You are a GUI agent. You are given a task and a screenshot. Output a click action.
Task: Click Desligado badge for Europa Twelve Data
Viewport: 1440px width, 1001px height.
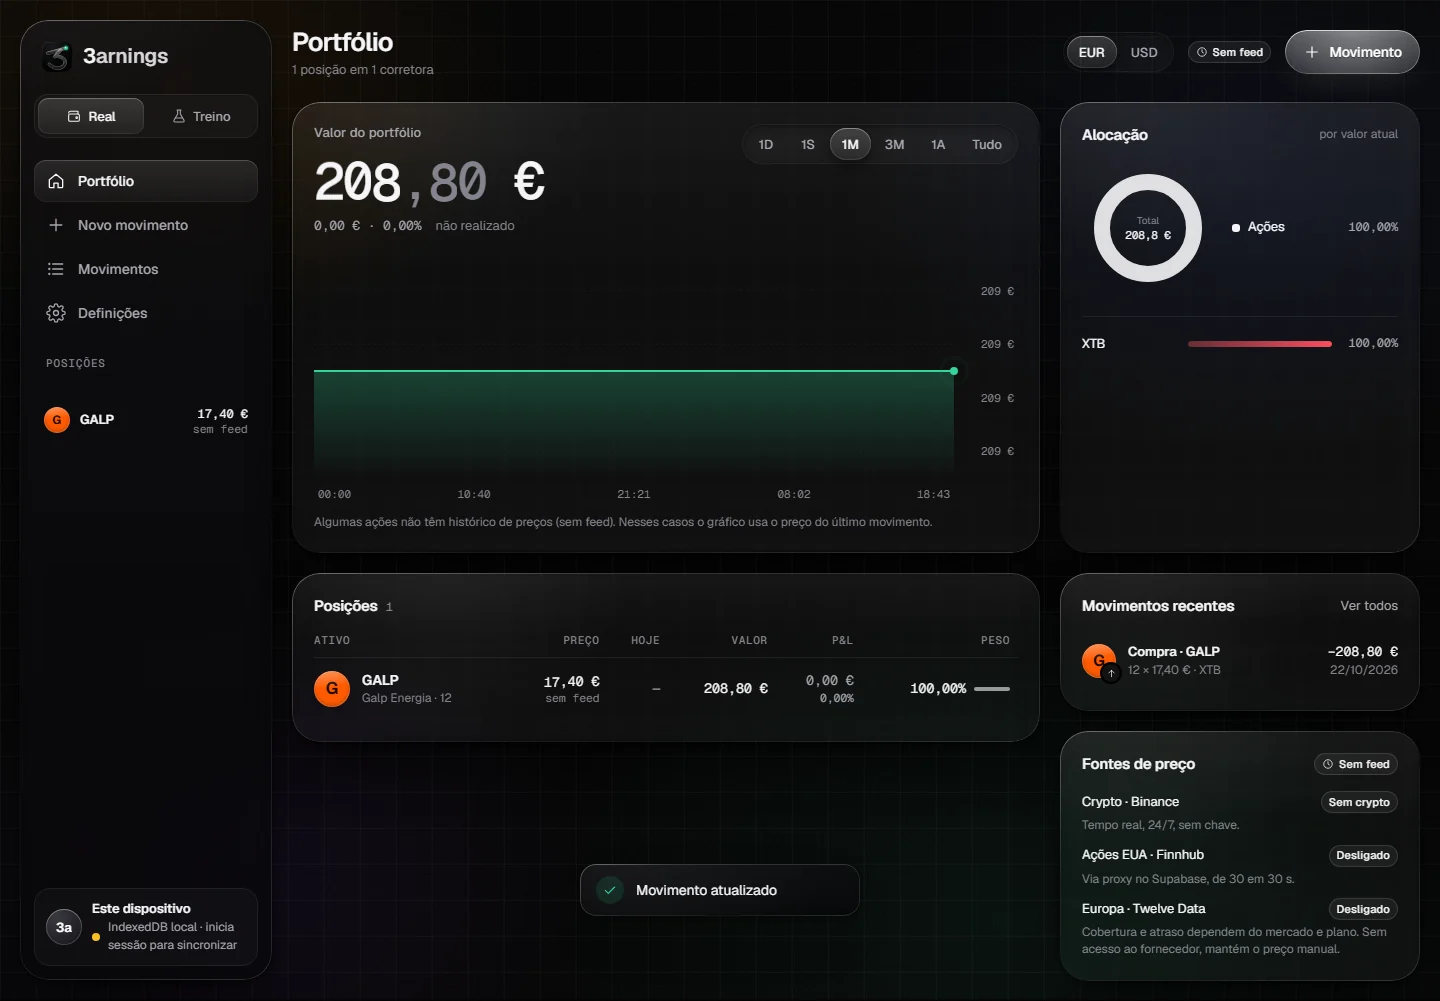point(1363,909)
